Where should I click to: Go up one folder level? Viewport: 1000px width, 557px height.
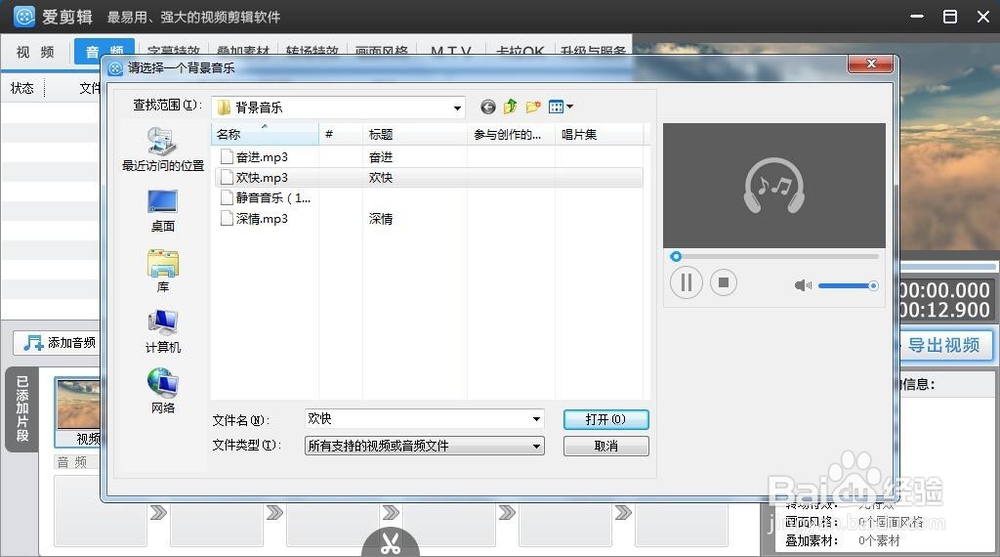click(510, 107)
